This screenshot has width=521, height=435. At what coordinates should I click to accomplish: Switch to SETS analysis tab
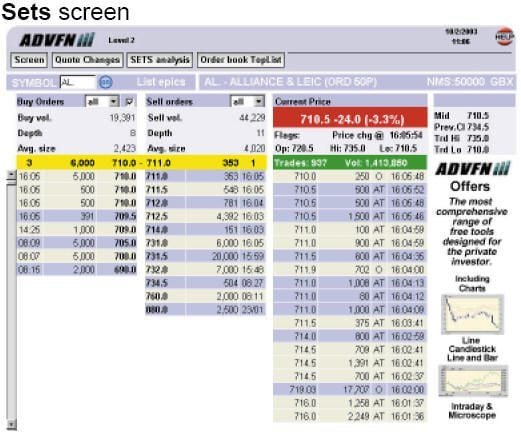pyautogui.click(x=160, y=60)
